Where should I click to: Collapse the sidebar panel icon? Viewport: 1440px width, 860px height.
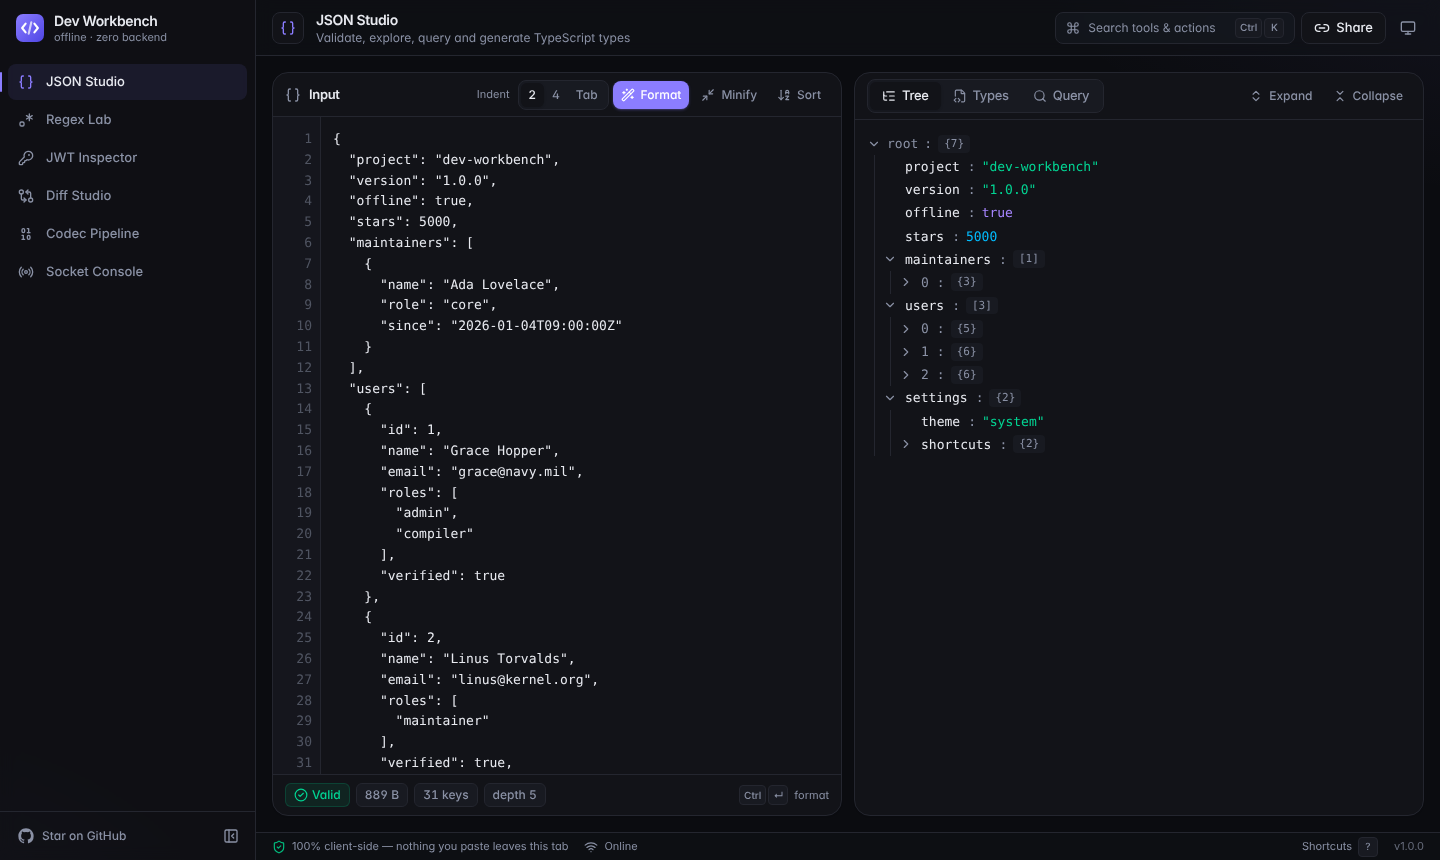point(231,836)
